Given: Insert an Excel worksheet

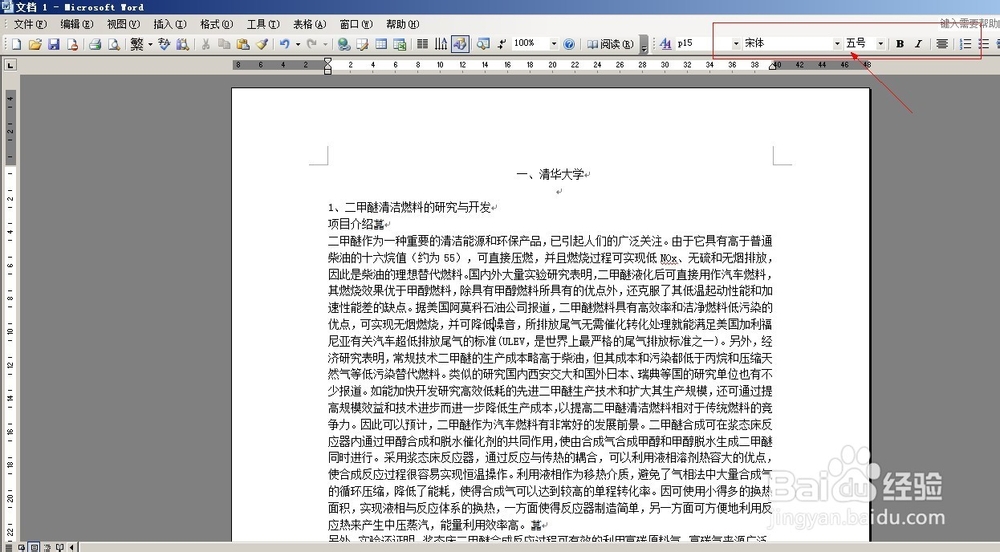Looking at the screenshot, I should [400, 44].
